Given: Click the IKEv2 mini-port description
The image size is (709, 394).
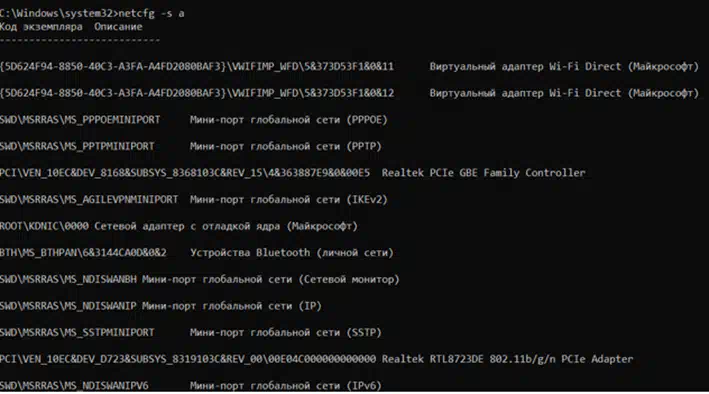Looking at the screenshot, I should (x=288, y=199).
